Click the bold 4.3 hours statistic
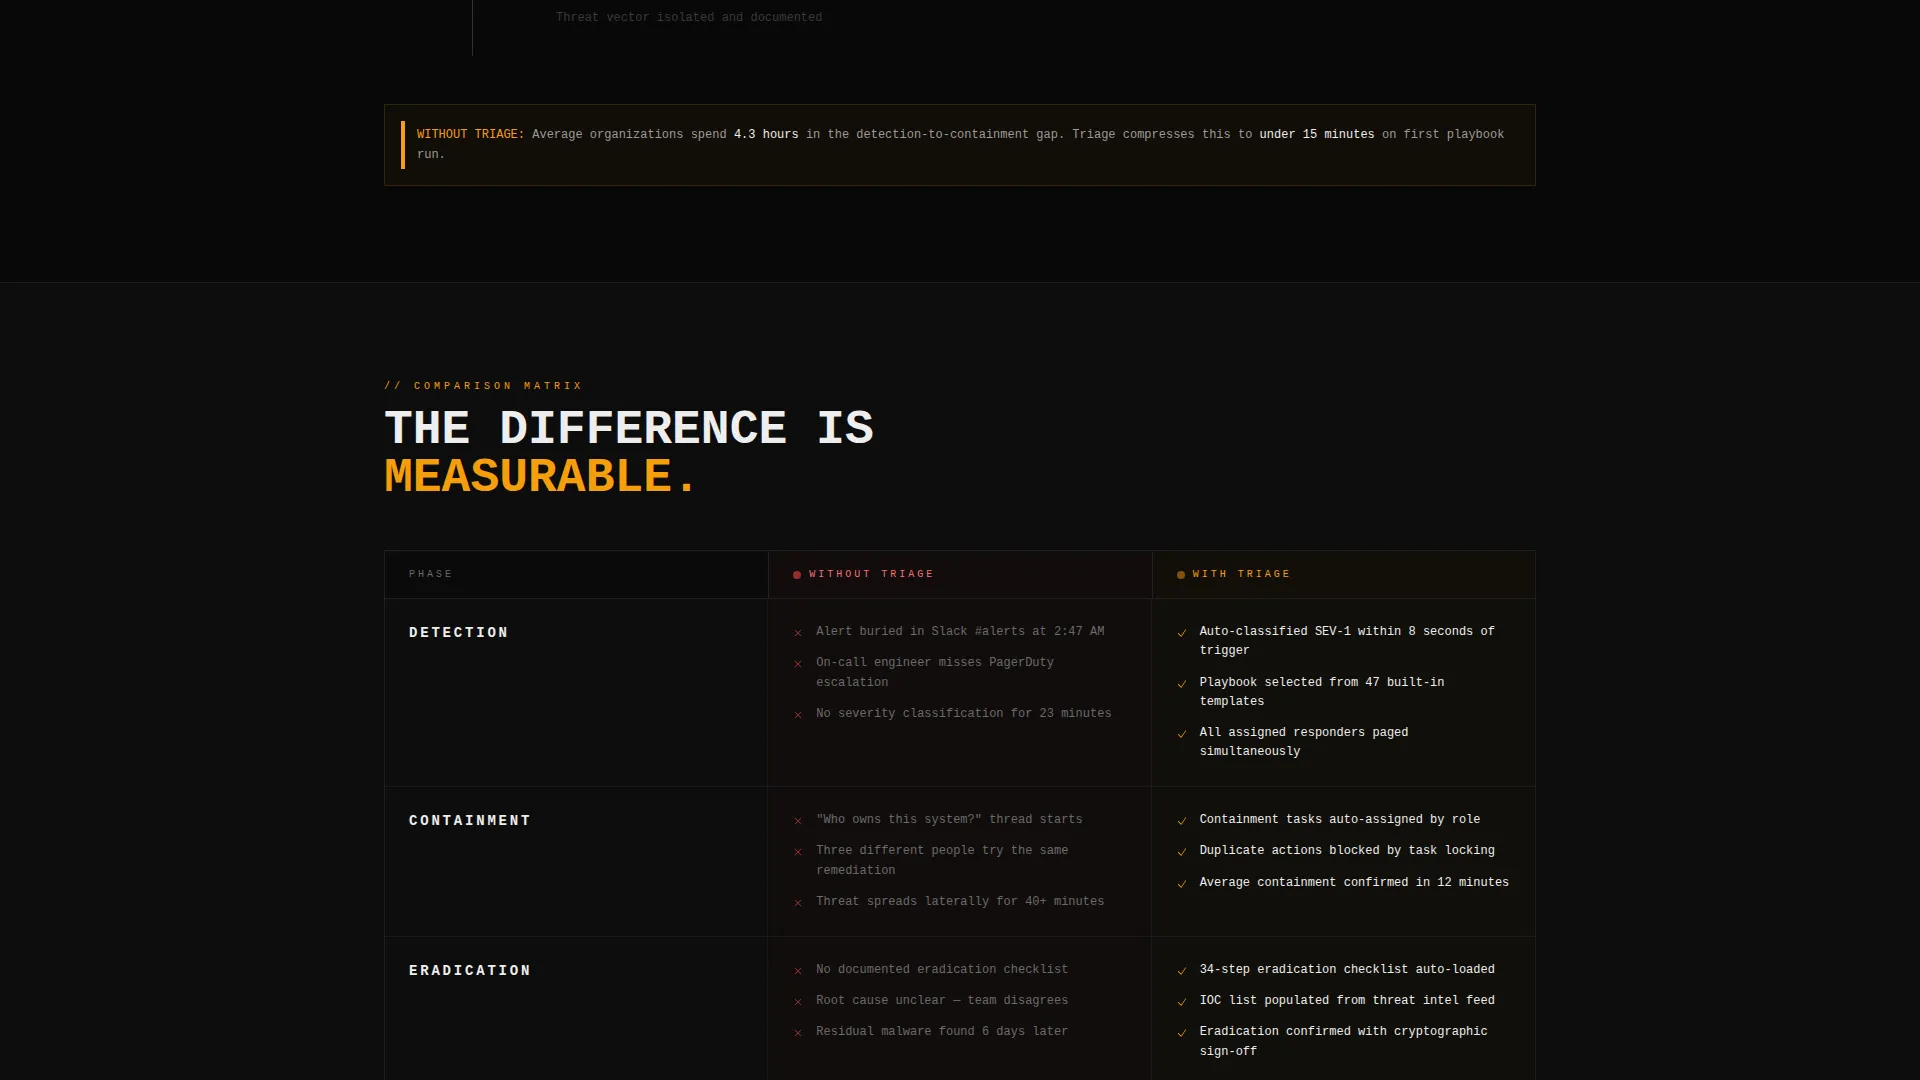The width and height of the screenshot is (1920, 1080). [x=766, y=134]
